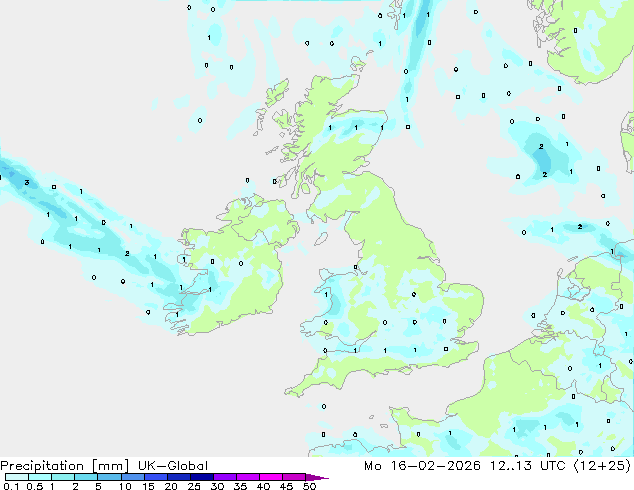This screenshot has width=634, height=490.
Task: Select the 1–2 mm legend color swatch
Action: [63, 477]
